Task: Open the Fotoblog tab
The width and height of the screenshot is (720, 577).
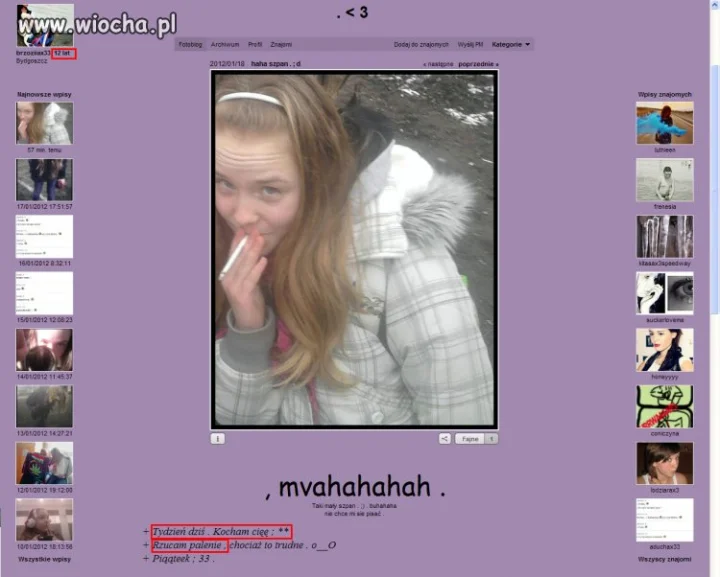Action: 190,45
